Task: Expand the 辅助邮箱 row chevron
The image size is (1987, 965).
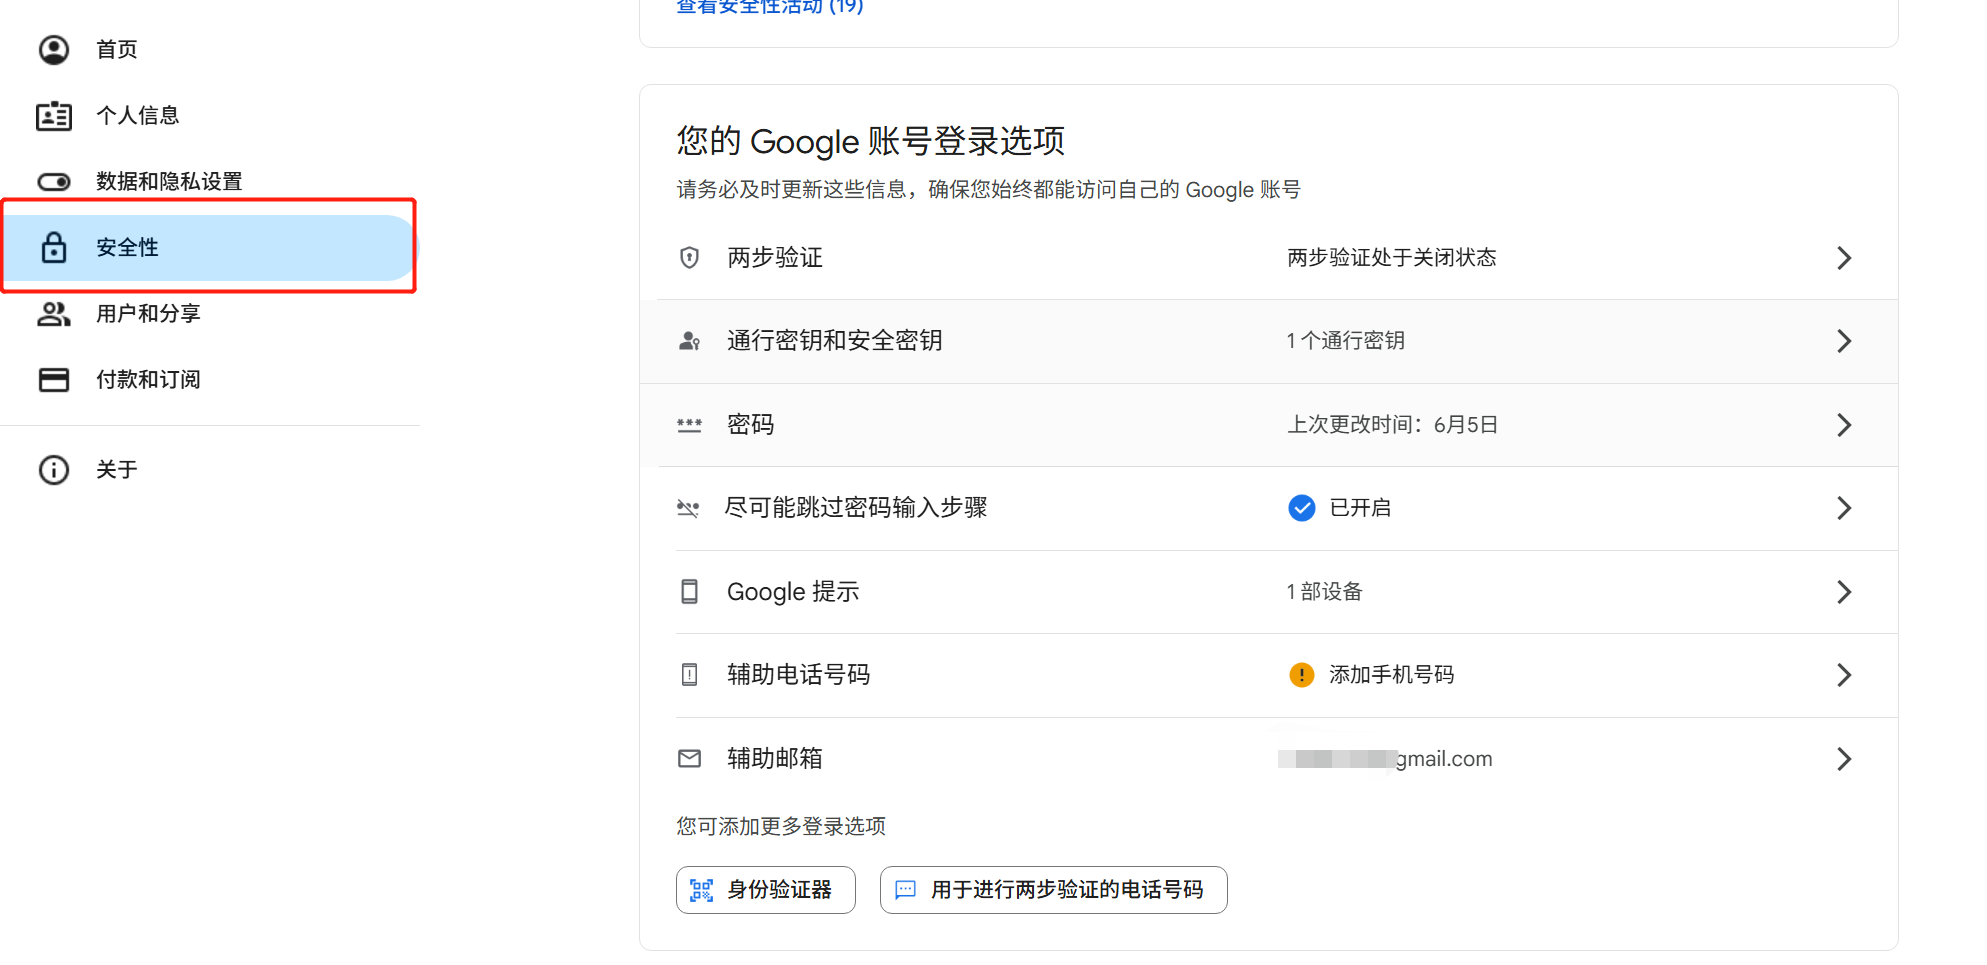Action: (x=1844, y=759)
